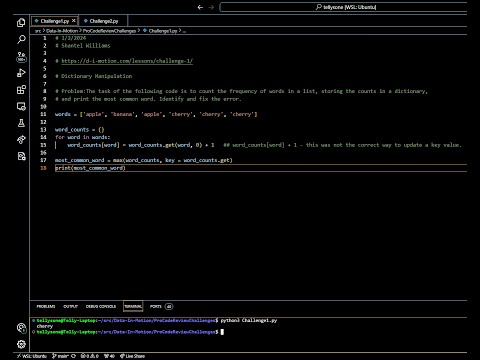Click line number 11 in gutter
The height and width of the screenshot is (360, 480).
point(43,114)
